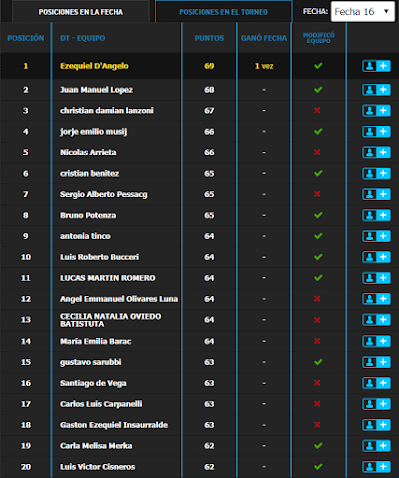Image resolution: width=399 pixels, height=478 pixels.
Task: Click the add-user icon beside Bruno Potenza
Action: 376,215
